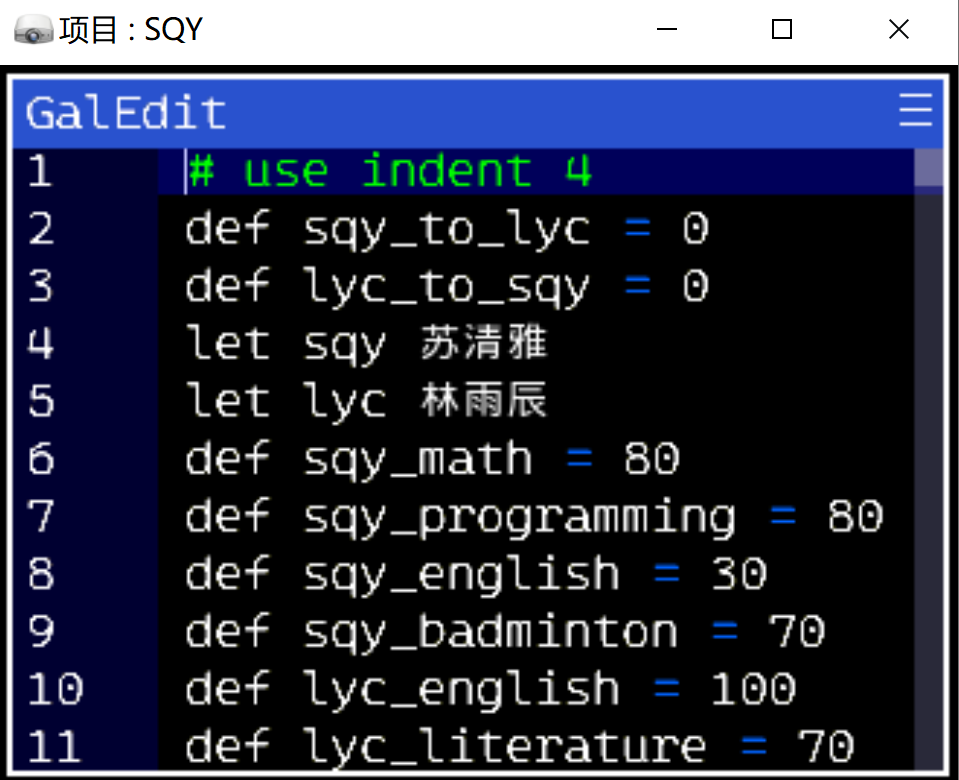
Task: Click the lyc_to_sqy definition line
Action: click(447, 286)
